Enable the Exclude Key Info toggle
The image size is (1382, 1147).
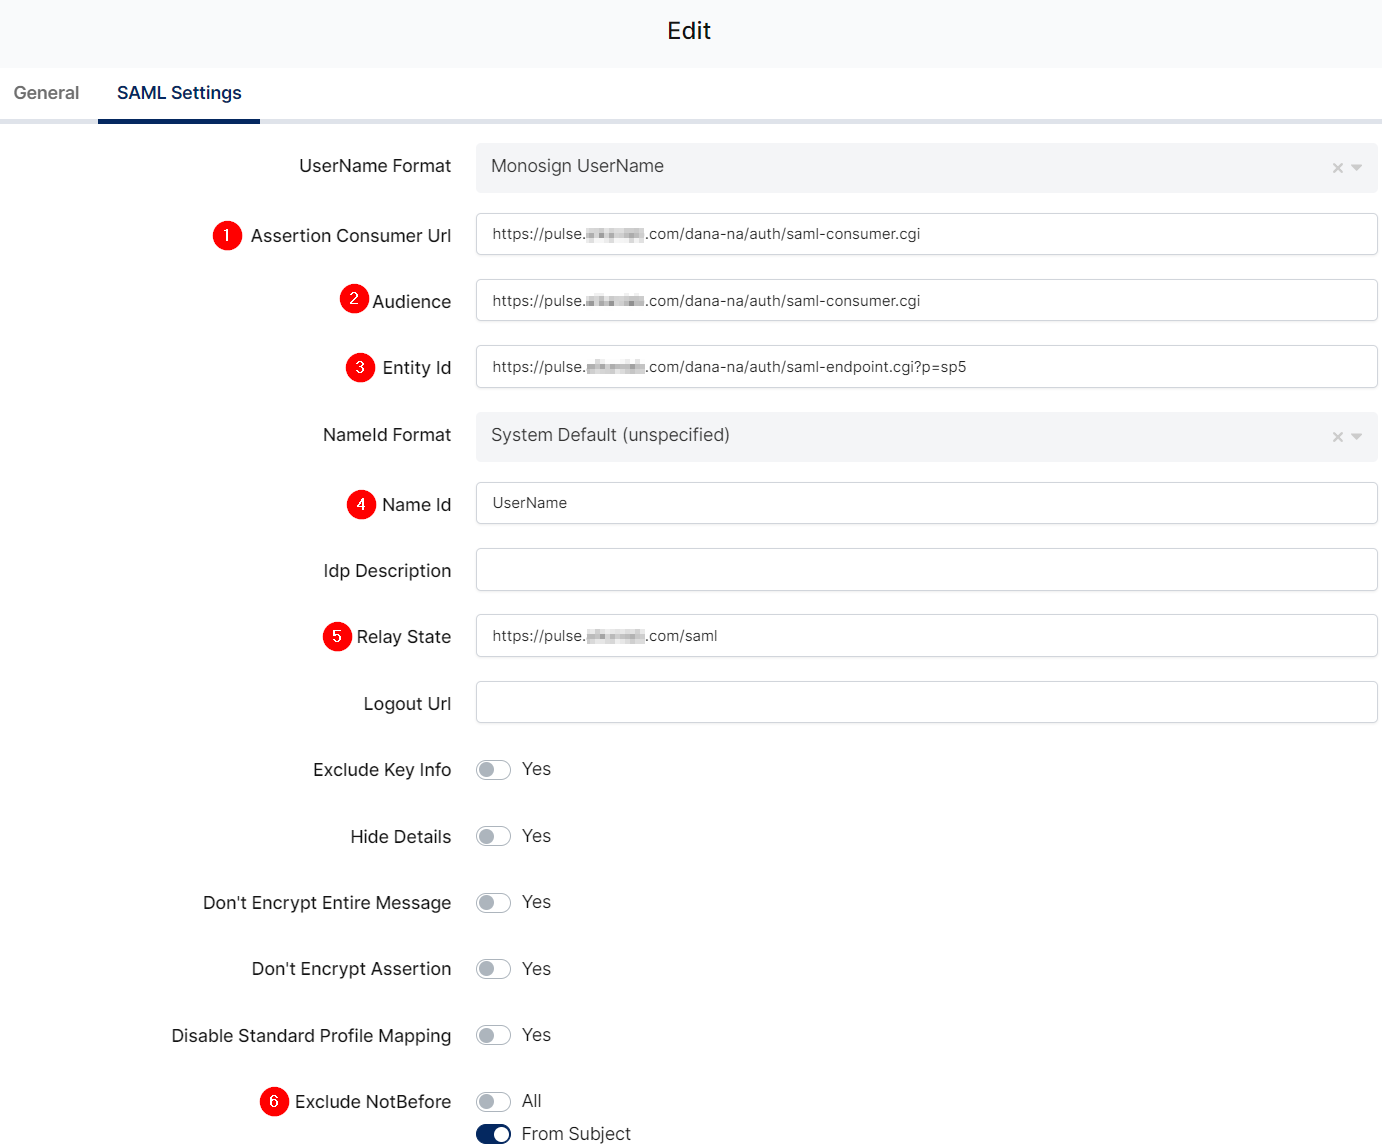[493, 770]
